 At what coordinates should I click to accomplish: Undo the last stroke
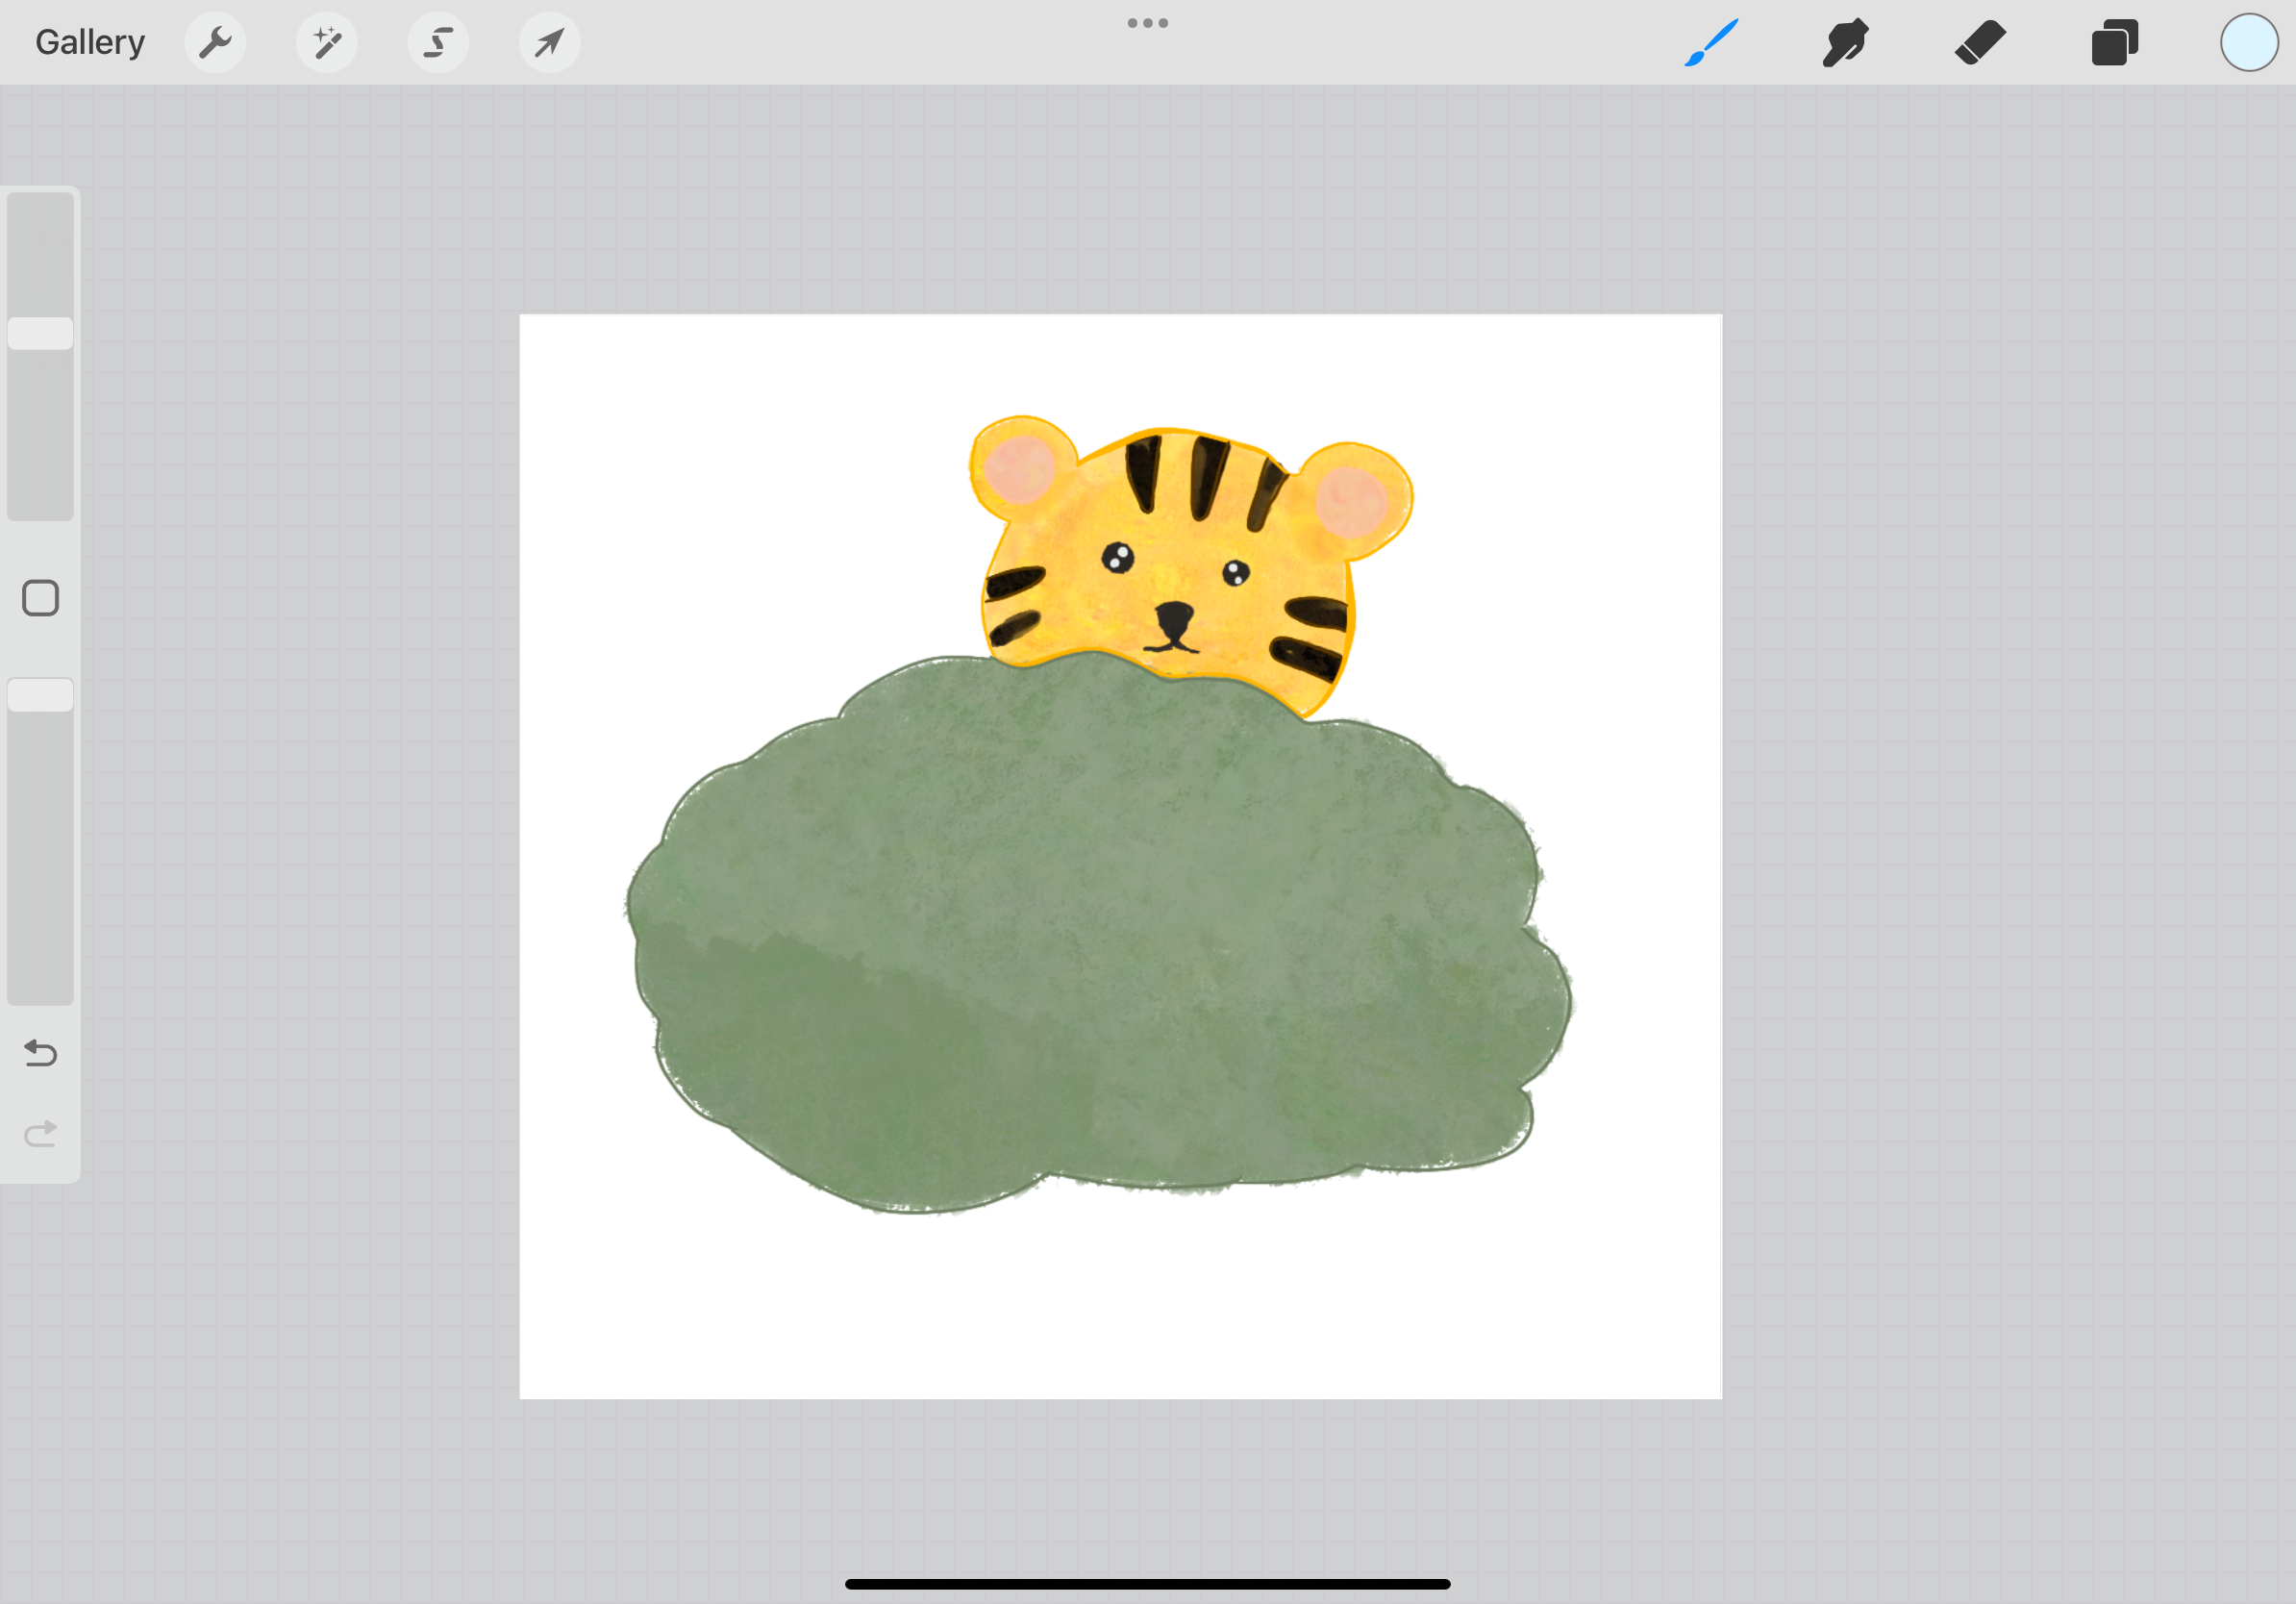pyautogui.click(x=39, y=1053)
